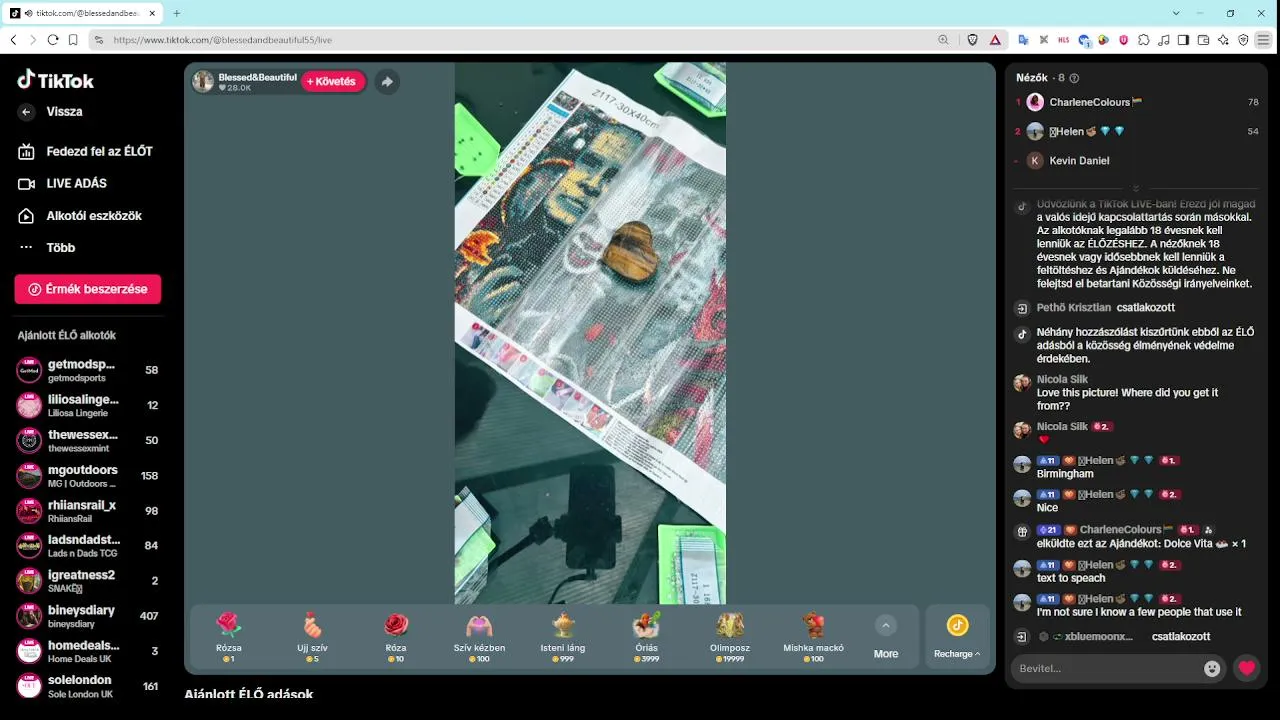Open rhiiansrail_x live stream
The height and width of the screenshot is (720, 1280).
(x=88, y=511)
